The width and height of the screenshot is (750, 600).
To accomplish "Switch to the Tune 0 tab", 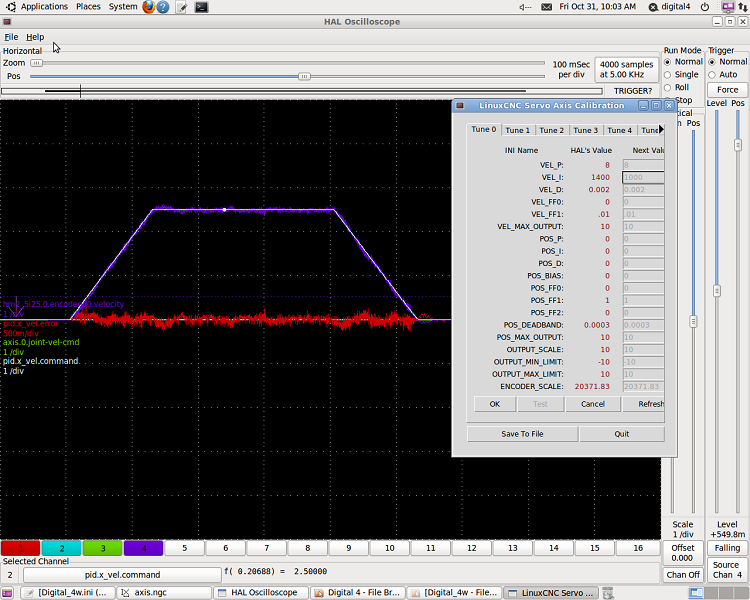I will click(484, 130).
